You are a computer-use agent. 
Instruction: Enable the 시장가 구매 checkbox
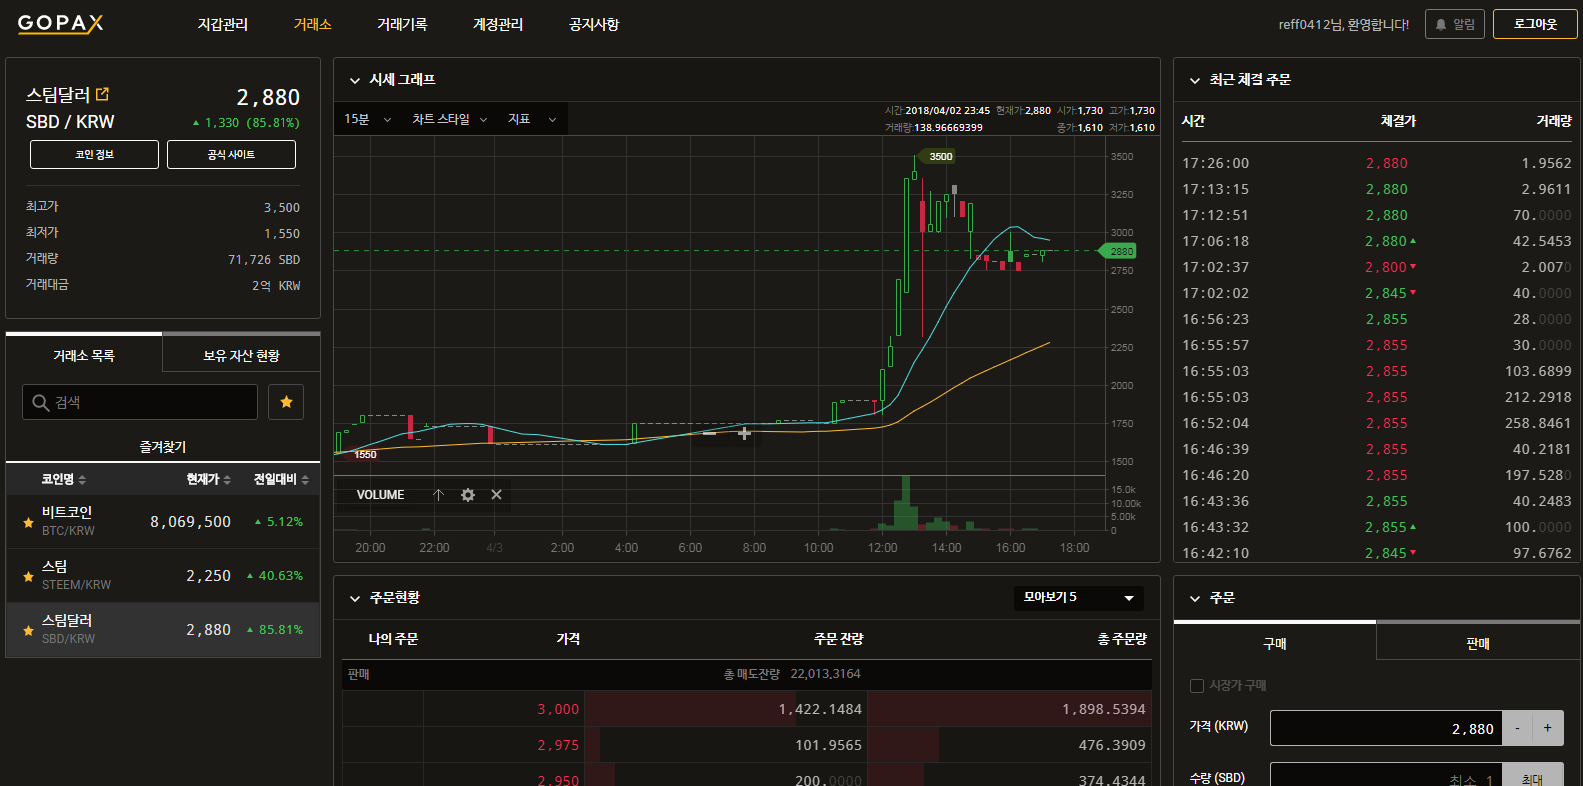coord(1197,686)
